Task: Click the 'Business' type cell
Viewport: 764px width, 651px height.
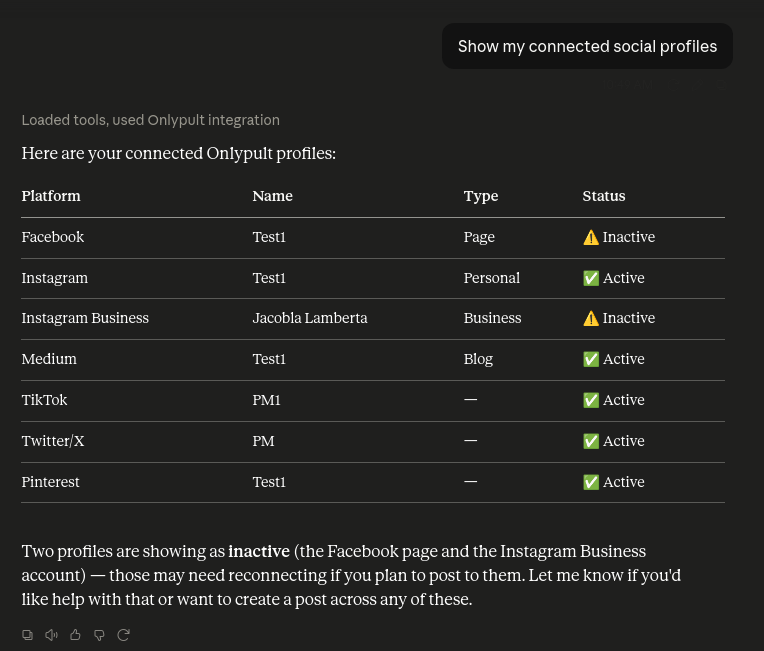Action: click(x=492, y=318)
